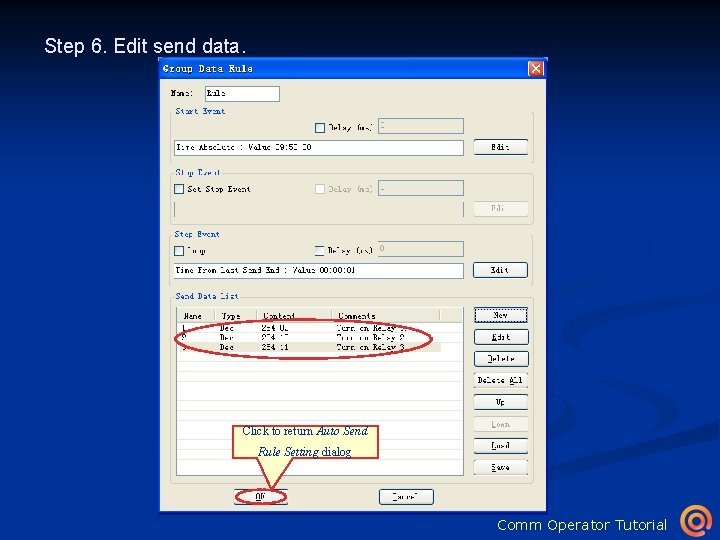Click the Step Event delay value field
Screen dimensions: 720x540
pyautogui.click(x=421, y=249)
